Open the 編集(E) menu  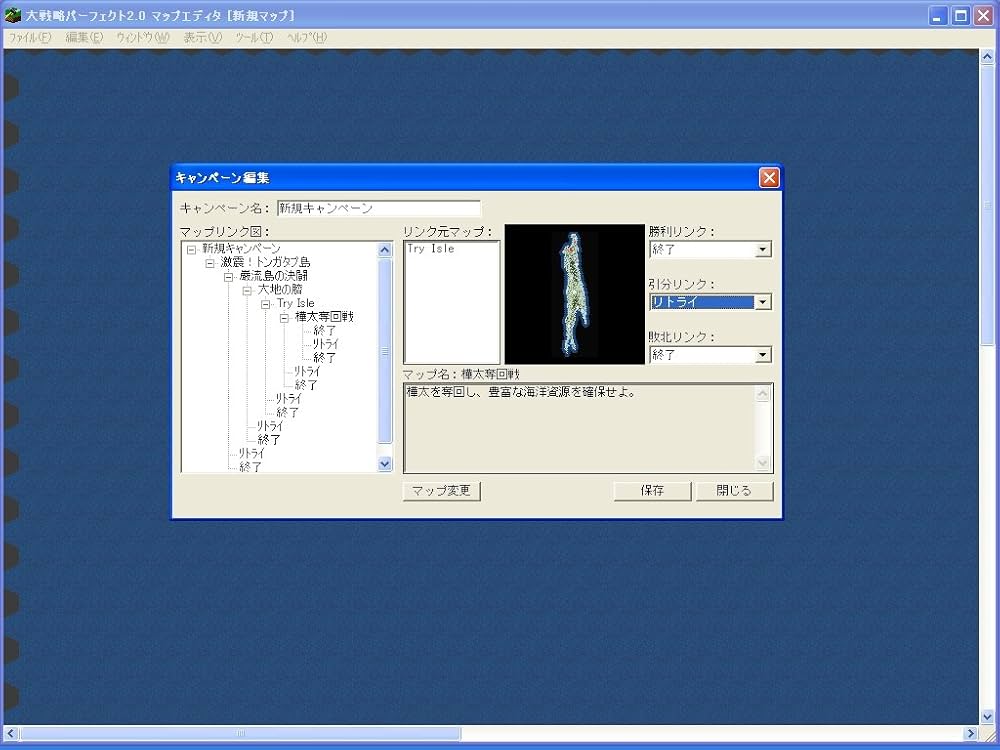click(x=84, y=38)
